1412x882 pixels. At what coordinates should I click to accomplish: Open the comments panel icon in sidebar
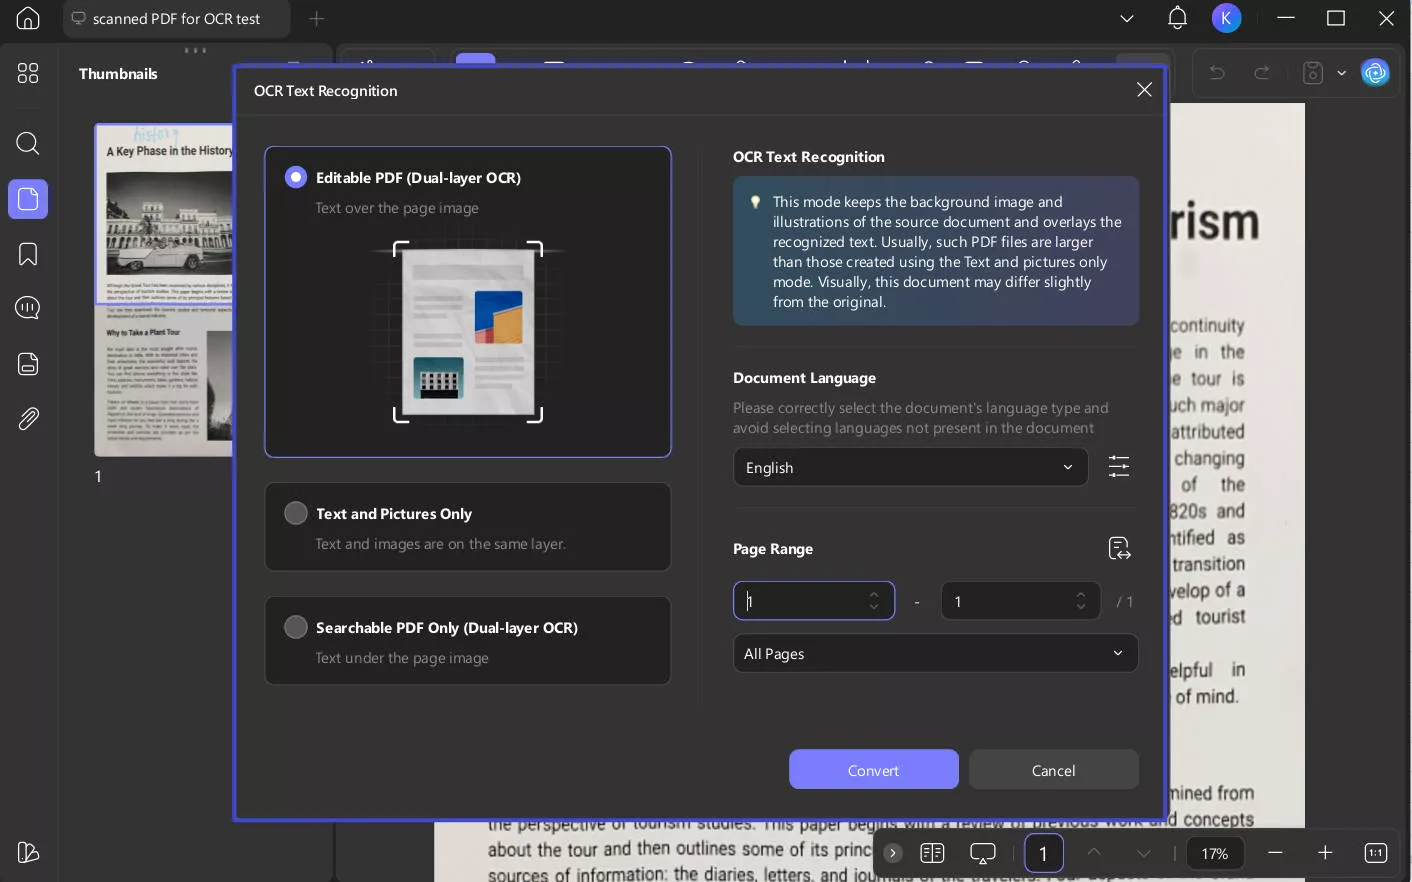coord(28,308)
